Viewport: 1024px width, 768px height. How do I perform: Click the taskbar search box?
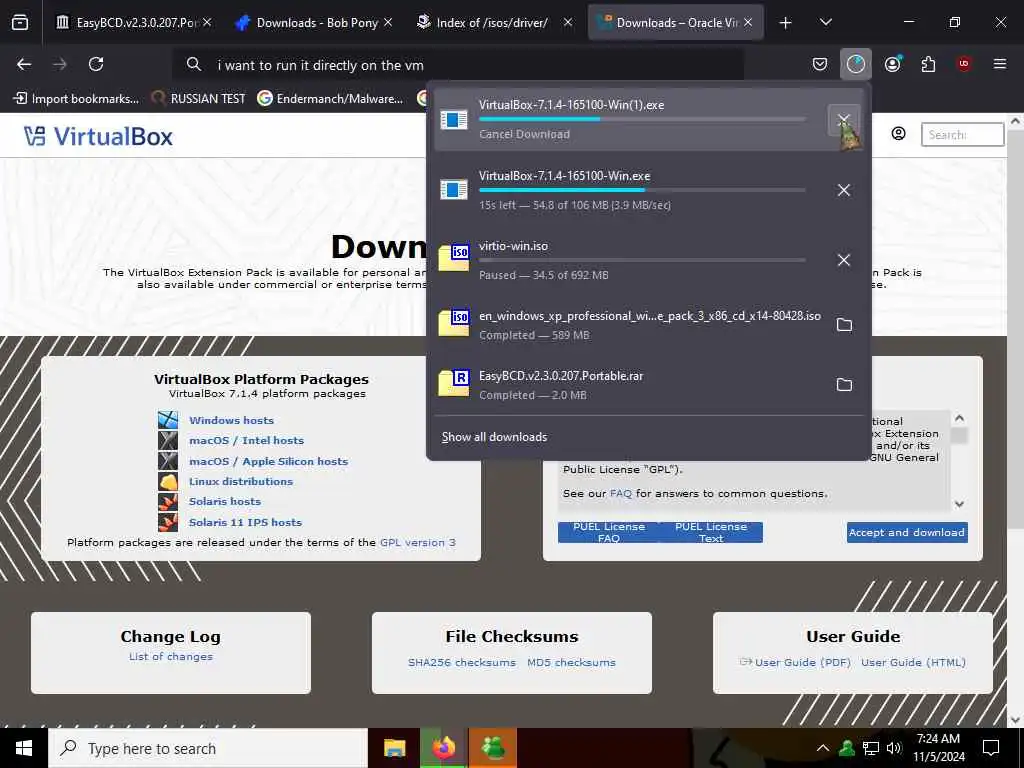208,748
